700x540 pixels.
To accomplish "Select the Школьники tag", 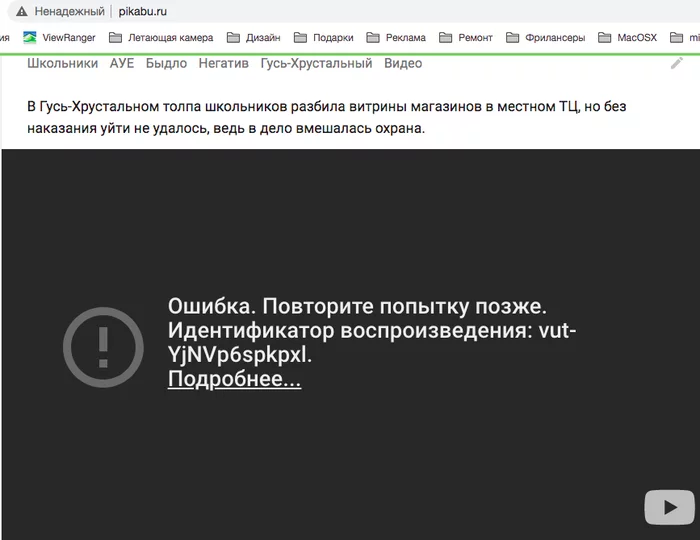I will click(x=62, y=63).
